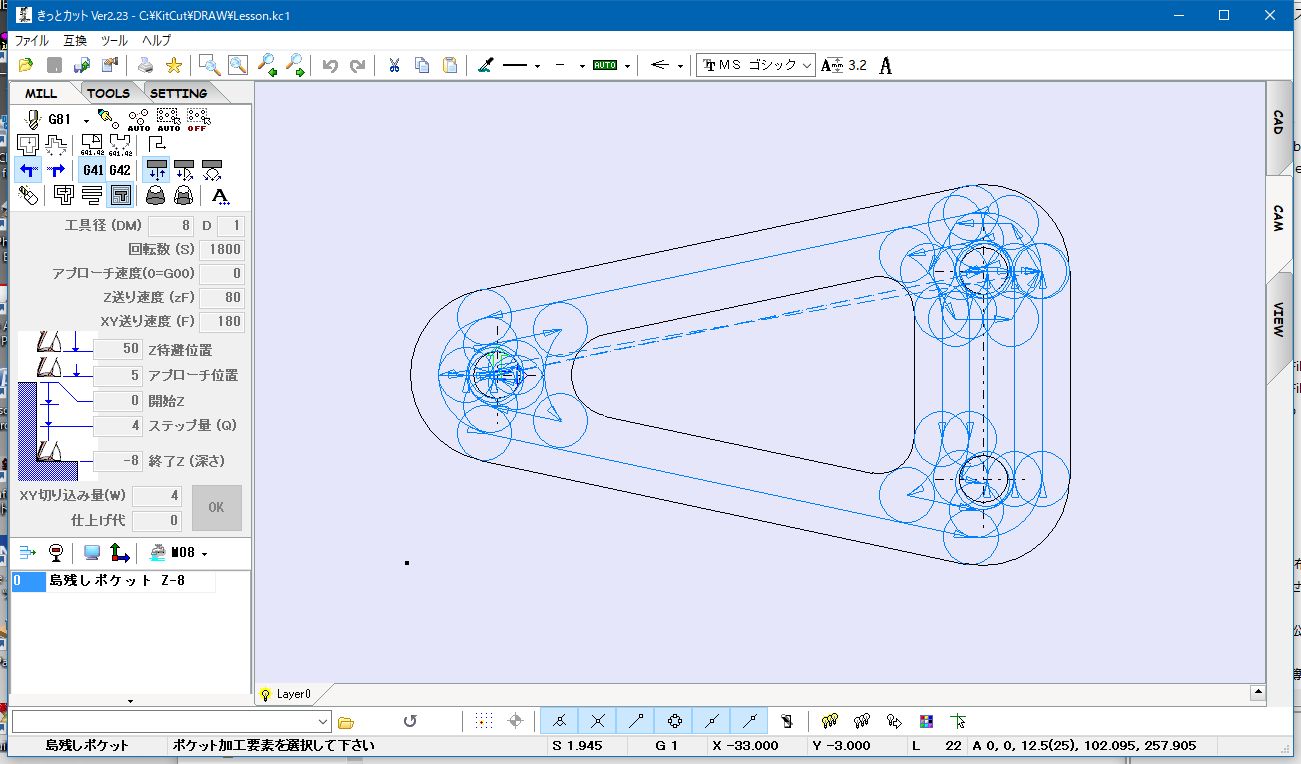Switch to the TOOLS tab
Image resolution: width=1301 pixels, height=764 pixels.
click(108, 93)
